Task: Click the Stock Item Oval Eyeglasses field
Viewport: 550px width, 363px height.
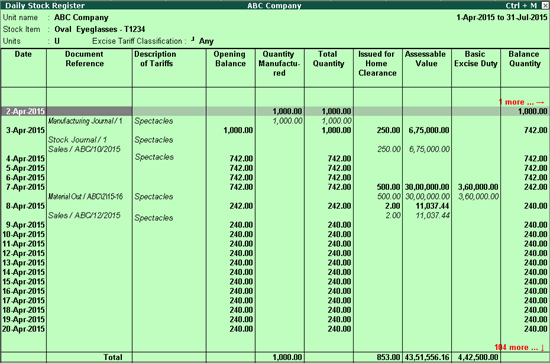Action: point(100,29)
